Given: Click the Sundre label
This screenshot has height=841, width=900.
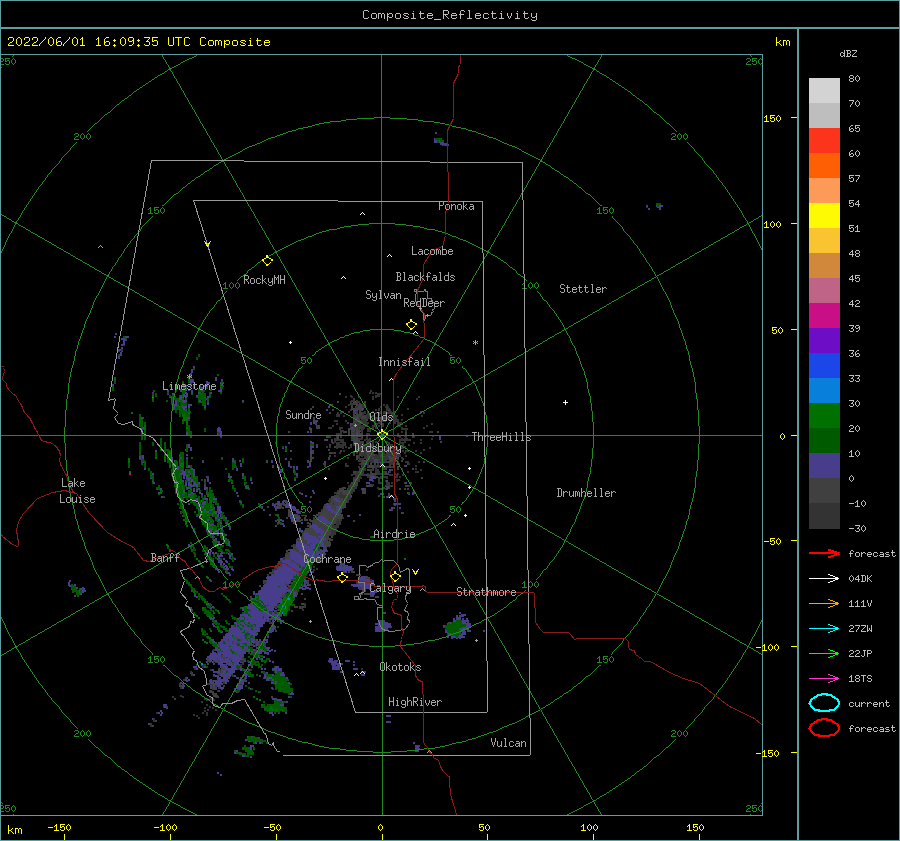Looking at the screenshot, I should coord(303,414).
